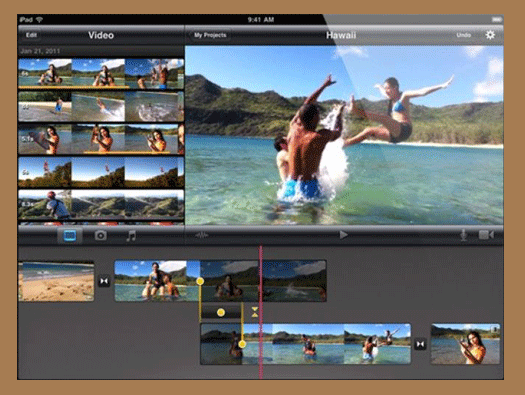Select the lower ocean jumping clip in timeline

coord(306,344)
